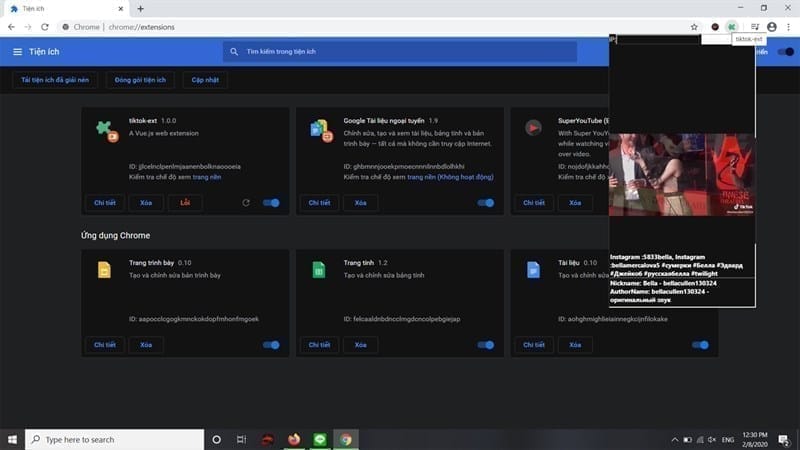Click Tải tiện ích đã giải nén button
The image size is (800, 450).
click(55, 80)
